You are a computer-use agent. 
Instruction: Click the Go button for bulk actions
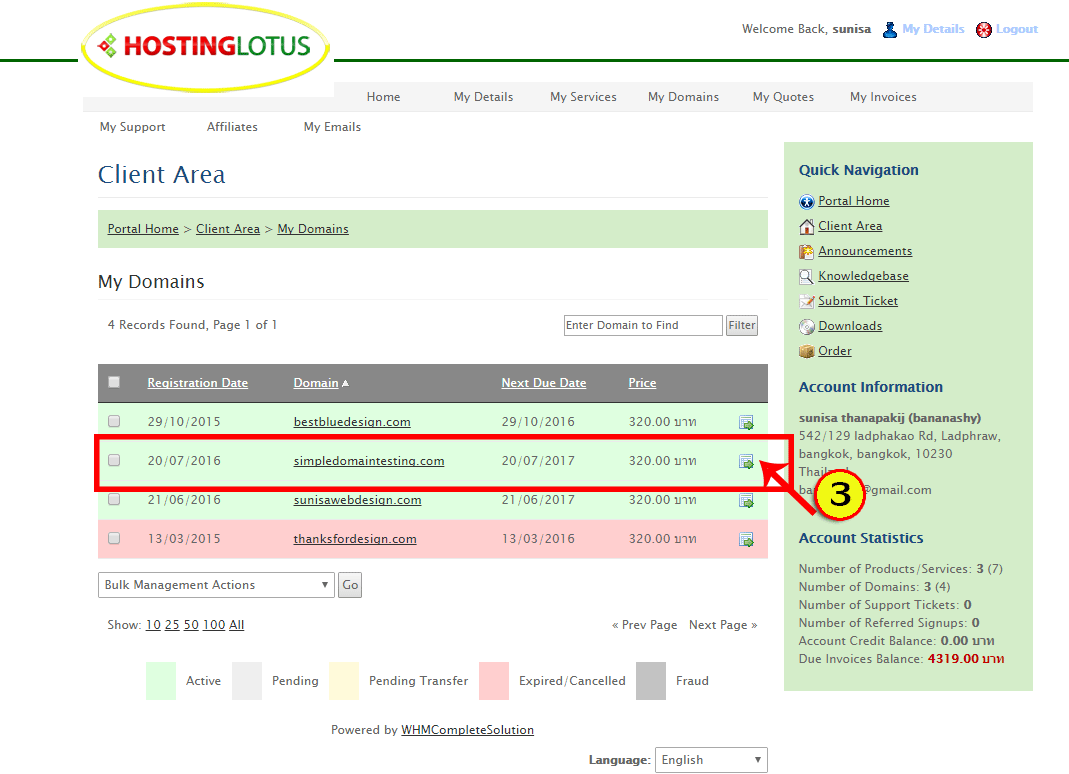[x=350, y=585]
